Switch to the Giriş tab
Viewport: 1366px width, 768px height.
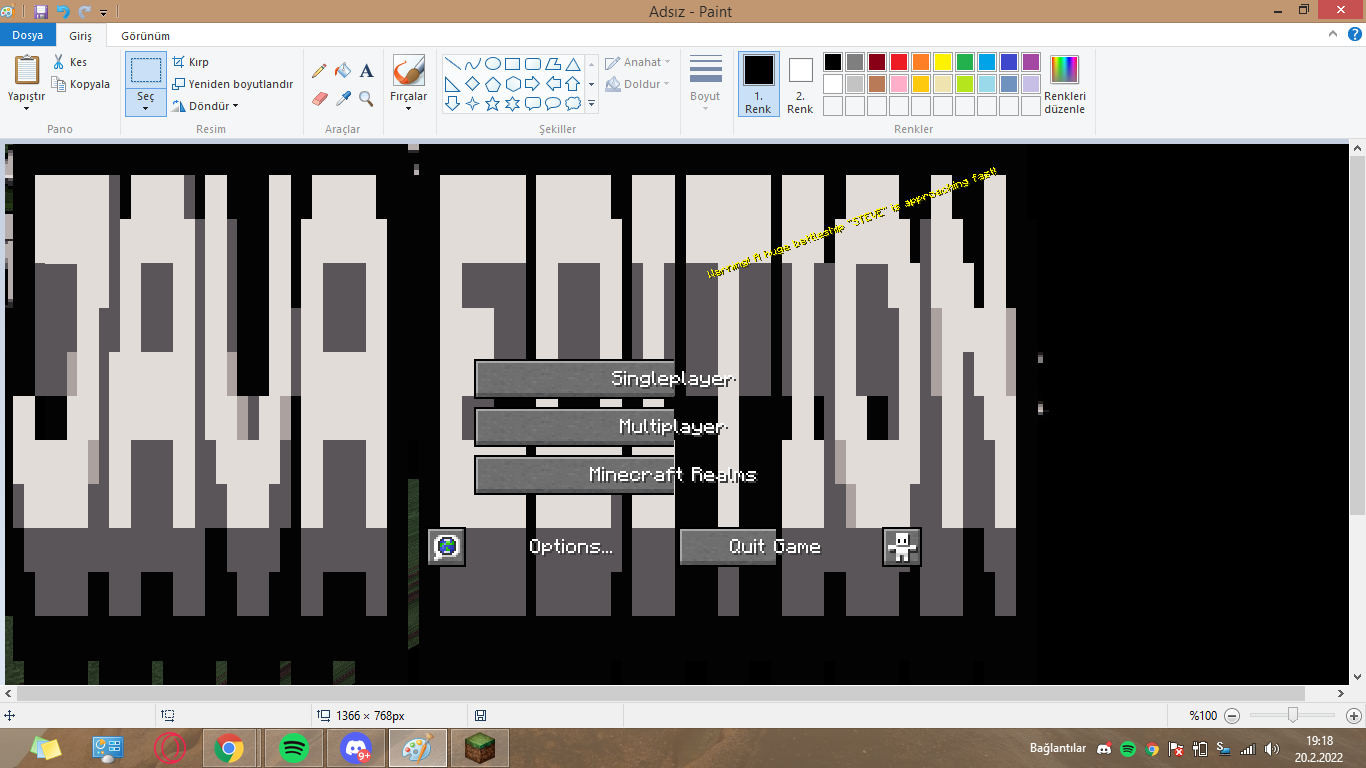[81, 35]
